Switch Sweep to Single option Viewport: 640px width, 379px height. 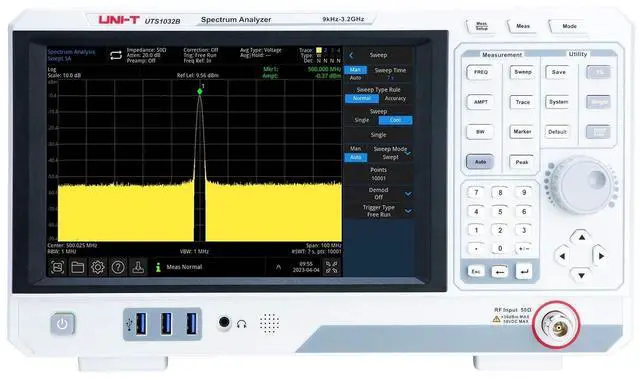(362, 120)
